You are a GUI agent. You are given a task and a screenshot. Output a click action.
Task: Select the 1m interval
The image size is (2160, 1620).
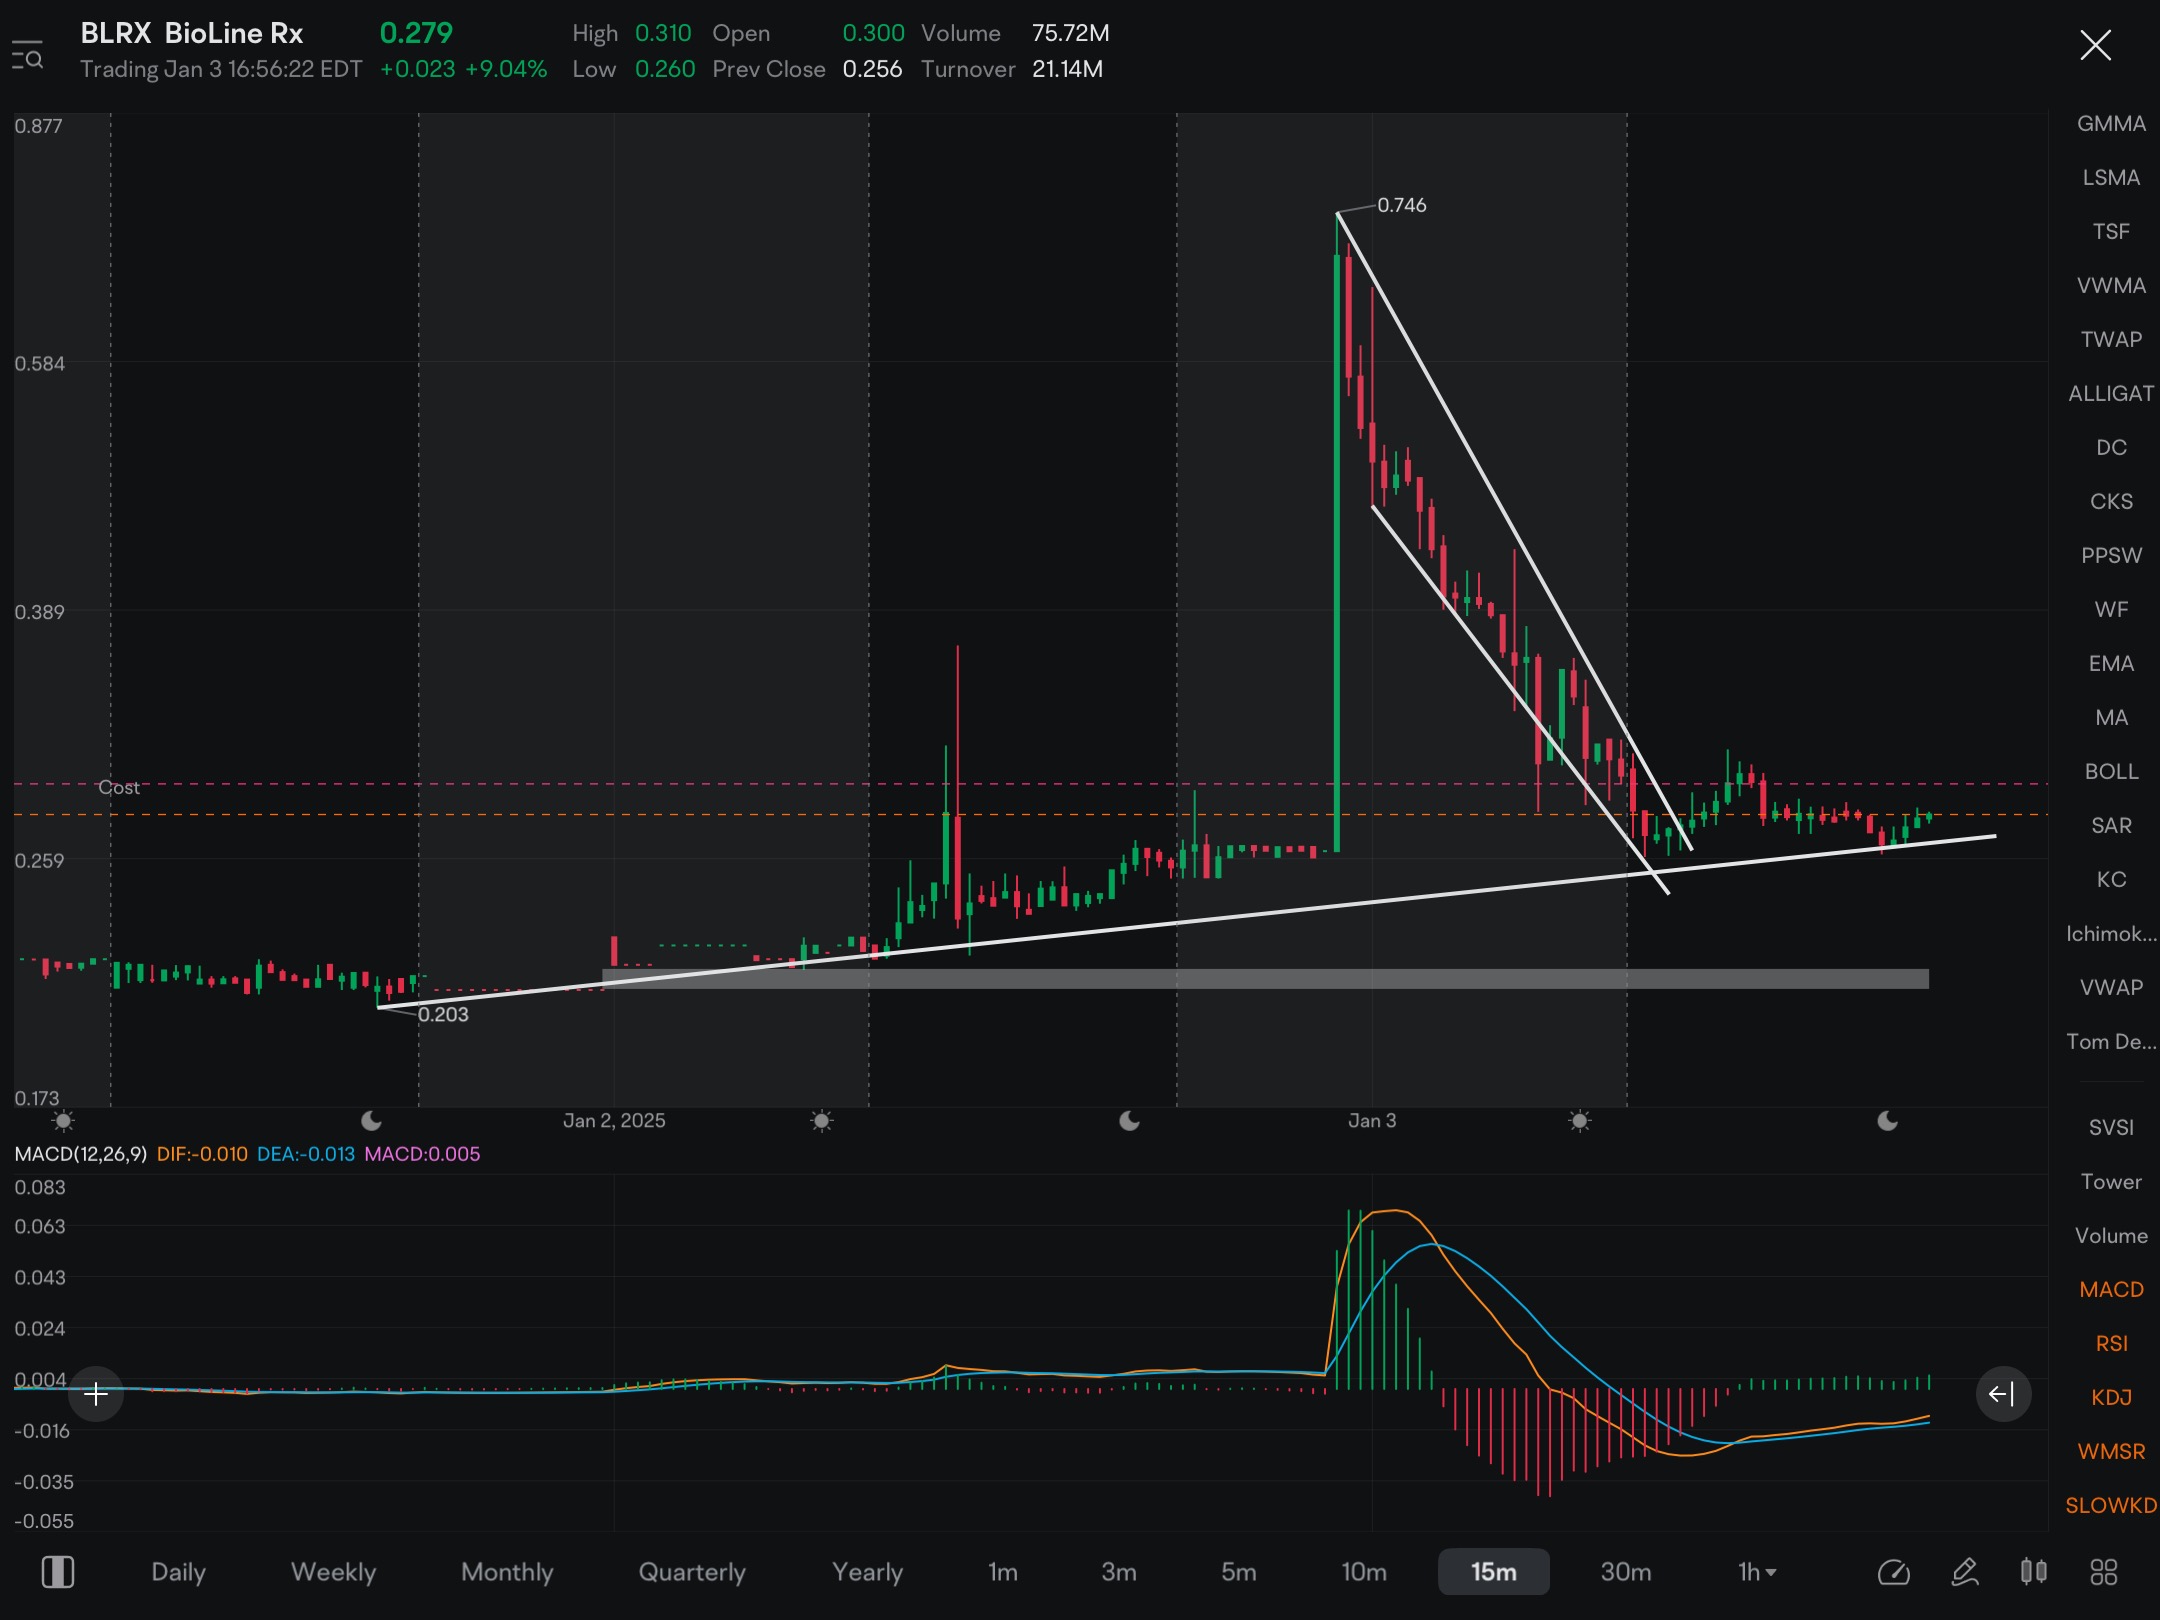pyautogui.click(x=1003, y=1572)
